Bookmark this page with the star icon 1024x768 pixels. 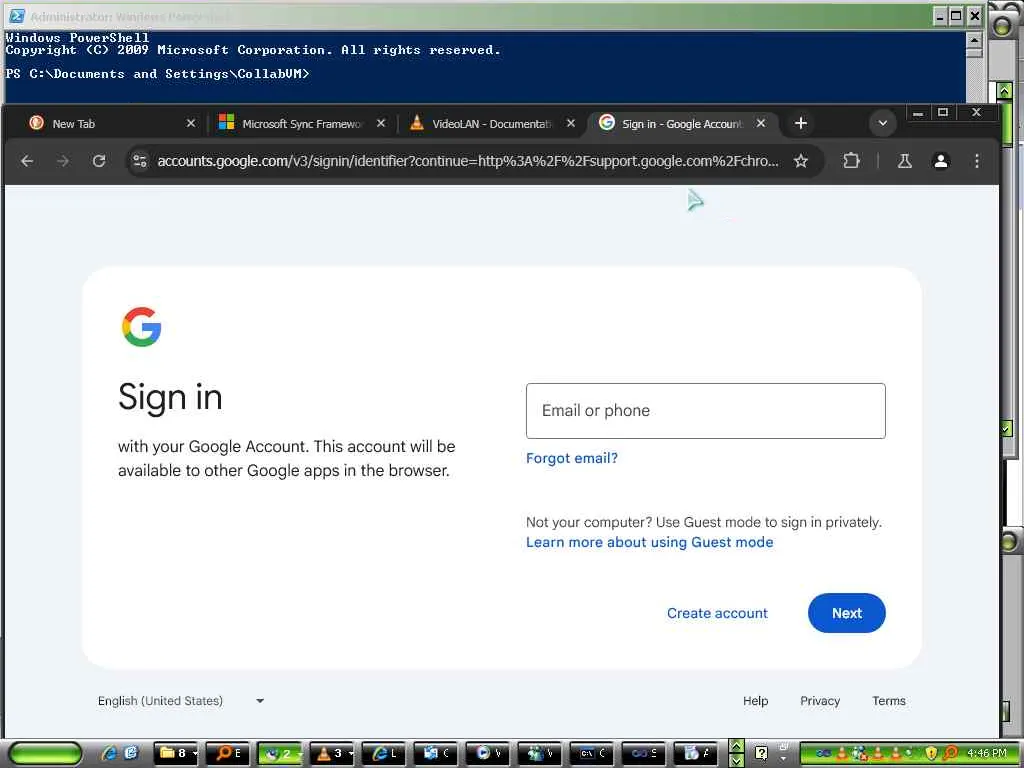tap(801, 161)
